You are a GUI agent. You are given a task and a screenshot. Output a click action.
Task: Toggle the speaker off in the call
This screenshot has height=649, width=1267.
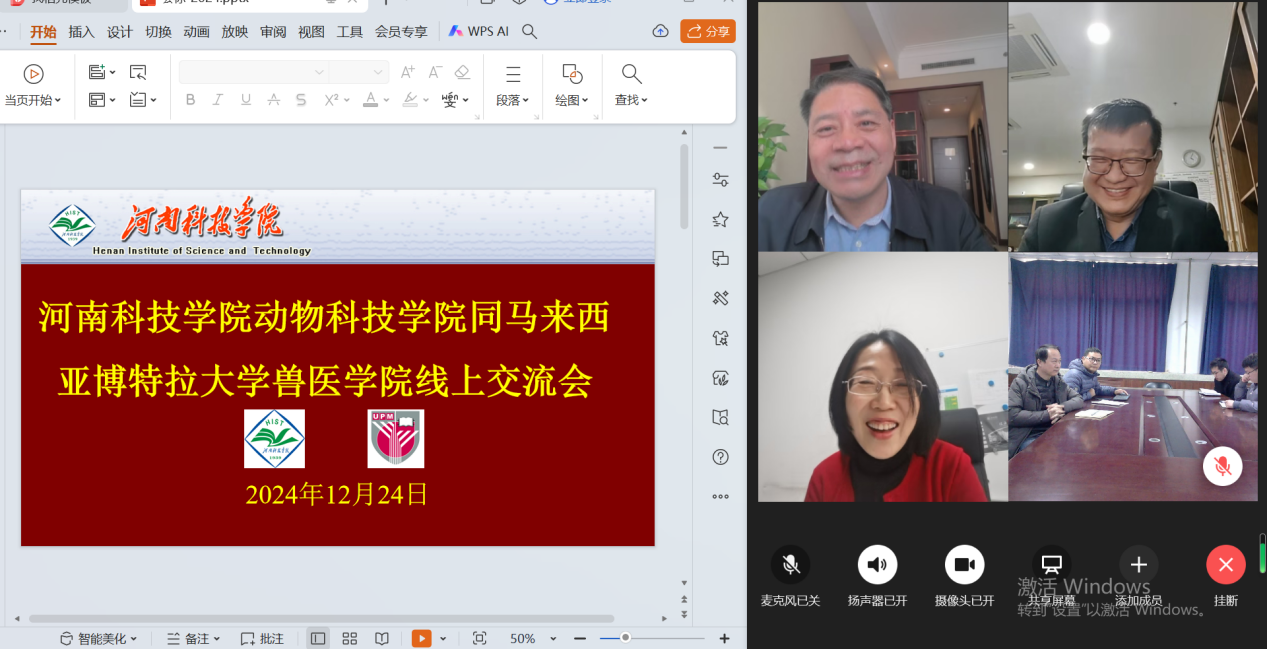pyautogui.click(x=877, y=565)
